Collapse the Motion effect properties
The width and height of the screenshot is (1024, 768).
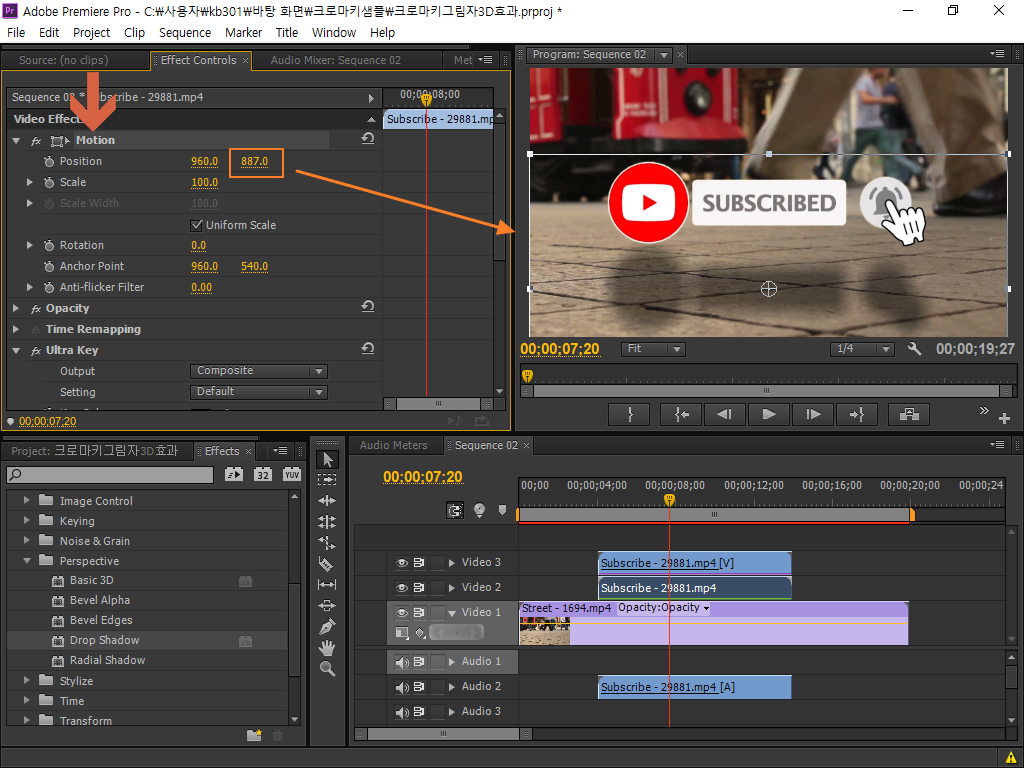point(16,140)
